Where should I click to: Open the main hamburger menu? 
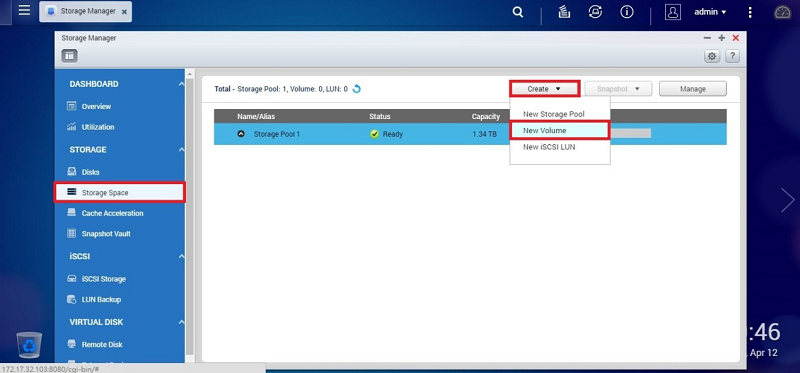pos(24,10)
